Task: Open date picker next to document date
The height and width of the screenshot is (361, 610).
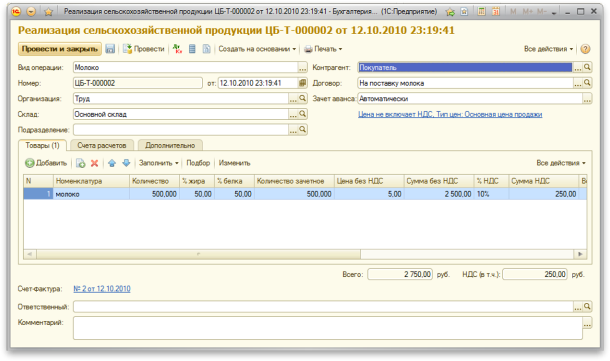Action: point(302,83)
